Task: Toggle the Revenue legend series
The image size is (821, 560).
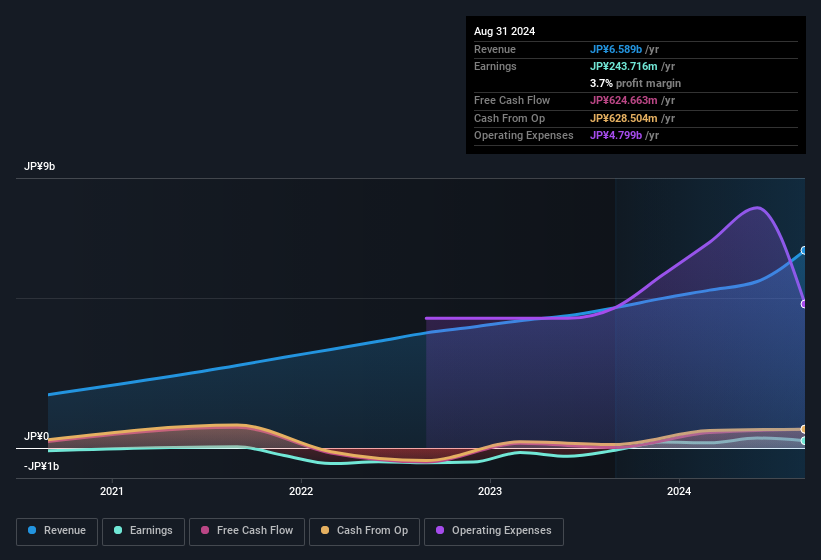Action: tap(57, 531)
